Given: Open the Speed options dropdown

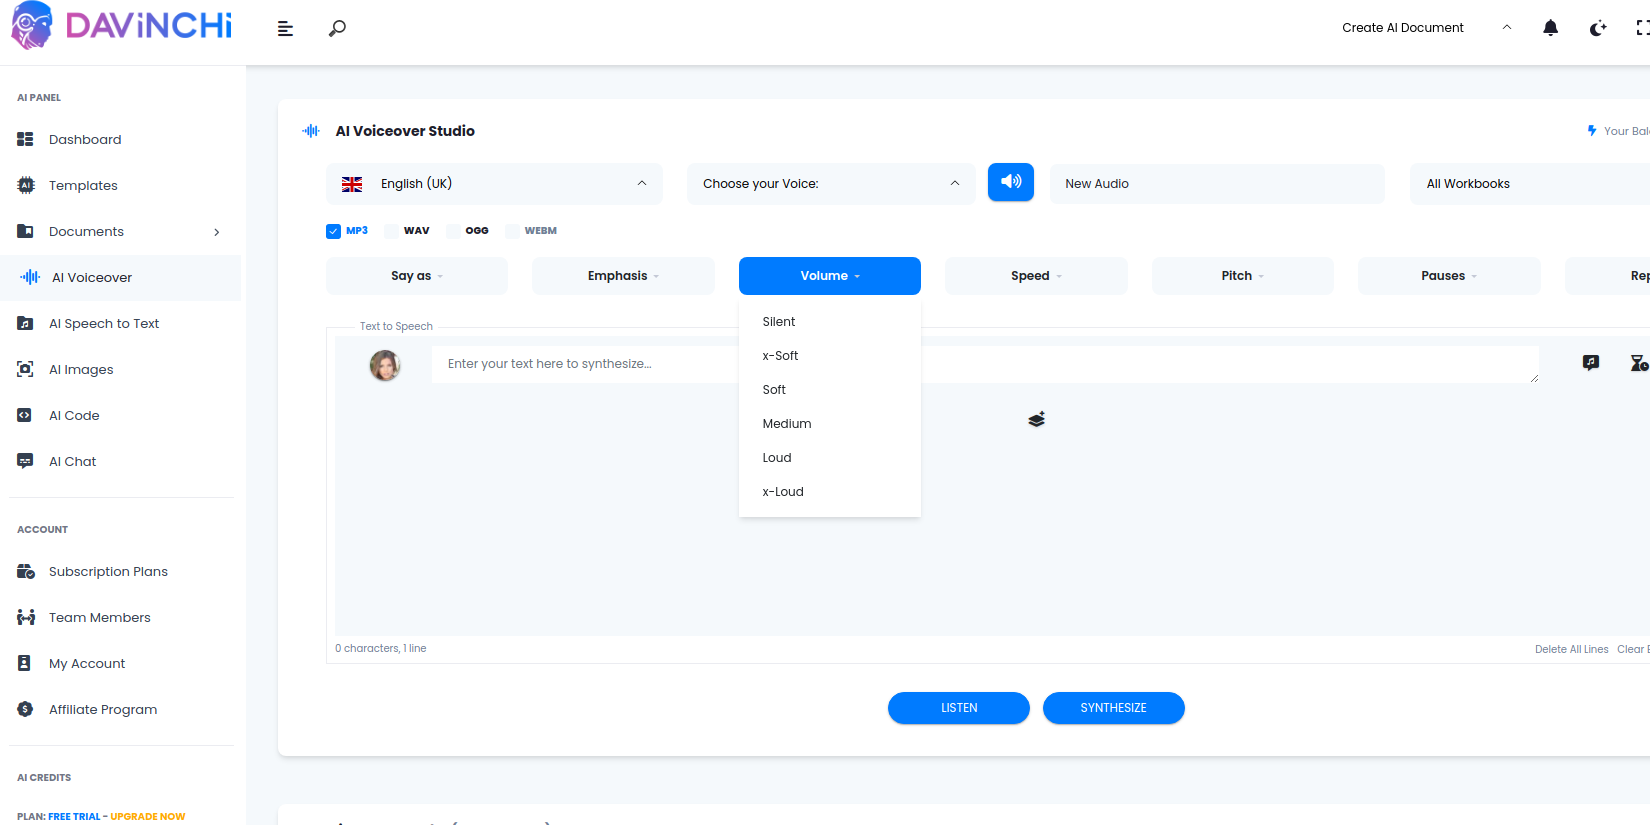Looking at the screenshot, I should tap(1036, 276).
